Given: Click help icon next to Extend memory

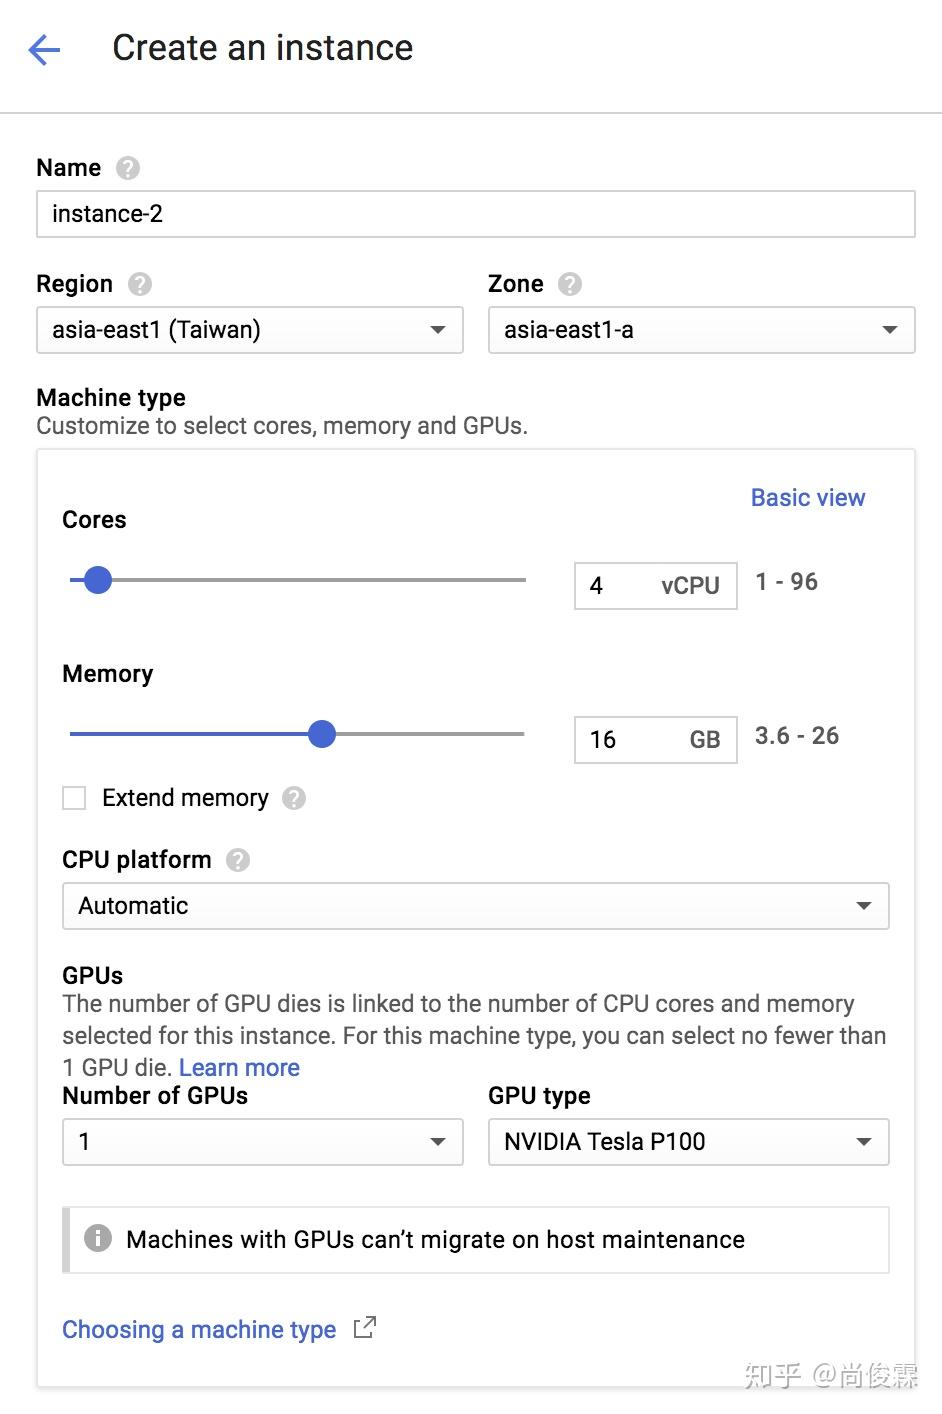Looking at the screenshot, I should pos(294,798).
